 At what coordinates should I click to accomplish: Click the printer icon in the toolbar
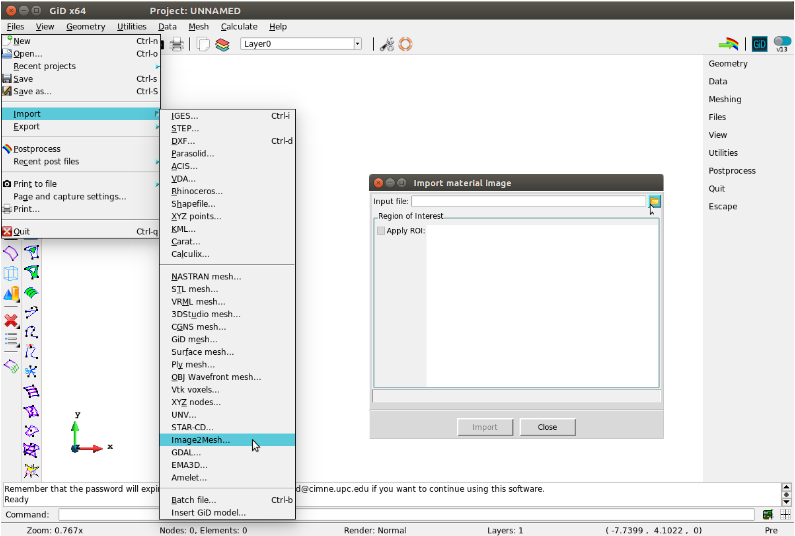tap(177, 44)
